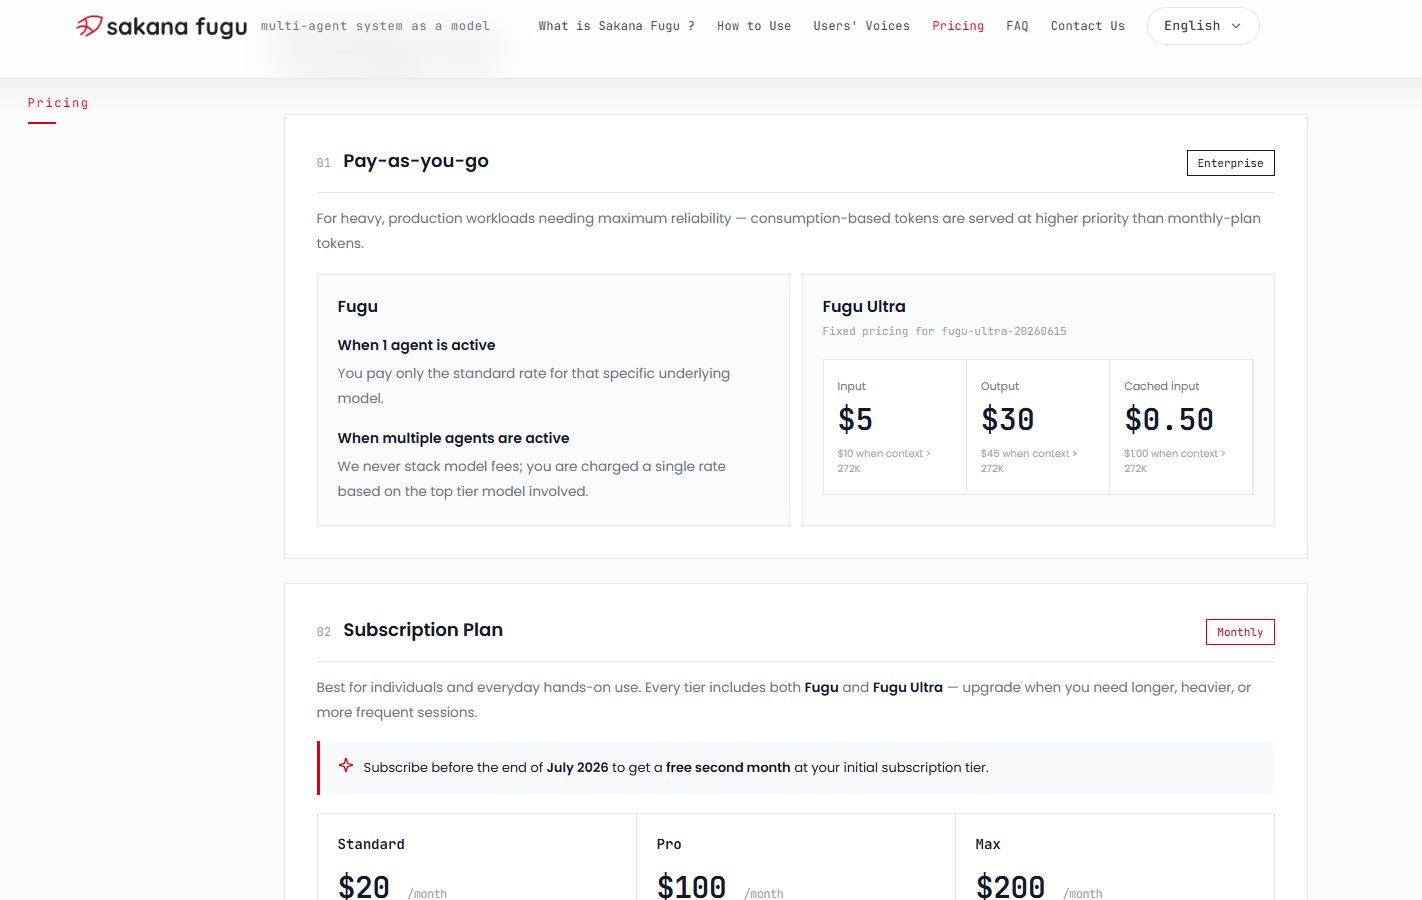Select the Pricing sidebar tab
The image size is (1422, 900).
(x=58, y=103)
